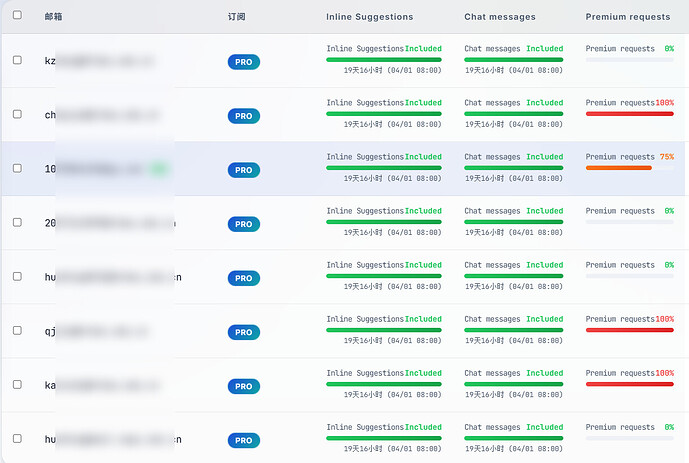
Task: Click the red Premium requests bar in ka row
Action: [x=630, y=384]
